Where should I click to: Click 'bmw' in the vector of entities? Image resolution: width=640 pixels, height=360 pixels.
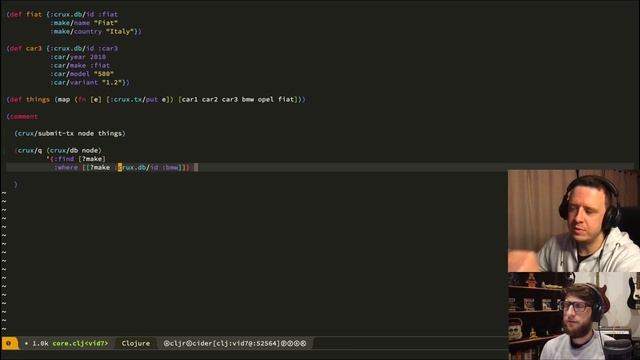point(248,100)
